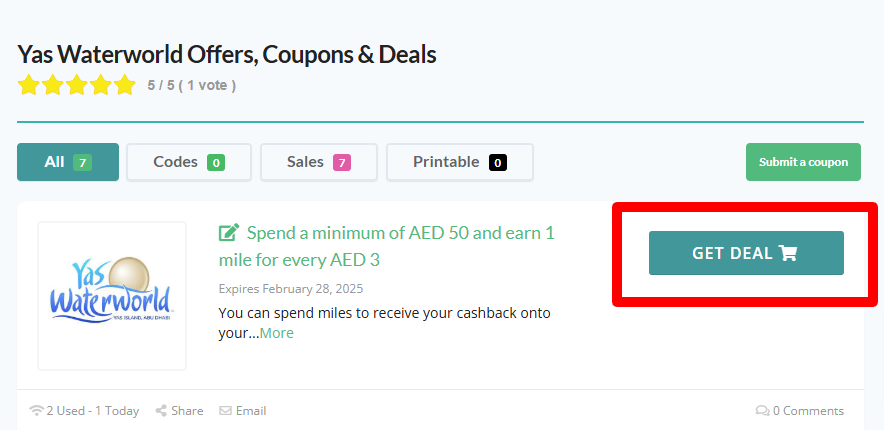The image size is (884, 430).
Task: Show Printable coupons tab
Action: pos(459,162)
